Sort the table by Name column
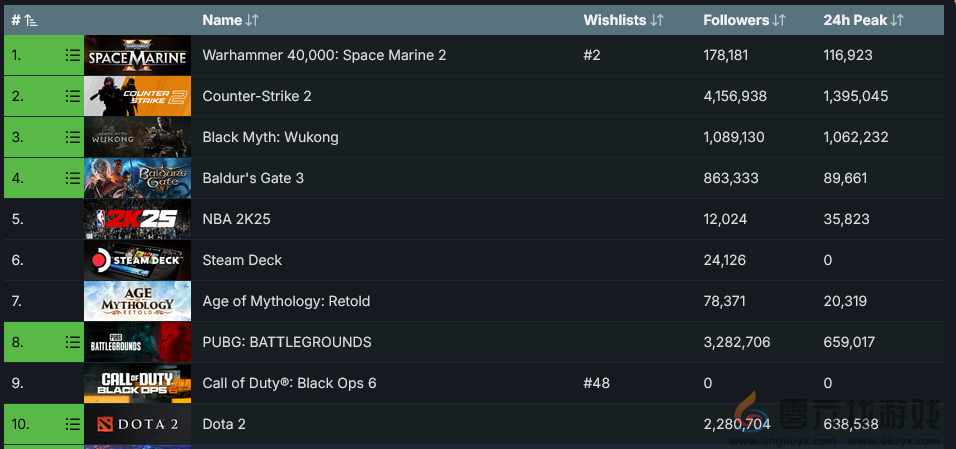The image size is (956, 449). click(230, 20)
